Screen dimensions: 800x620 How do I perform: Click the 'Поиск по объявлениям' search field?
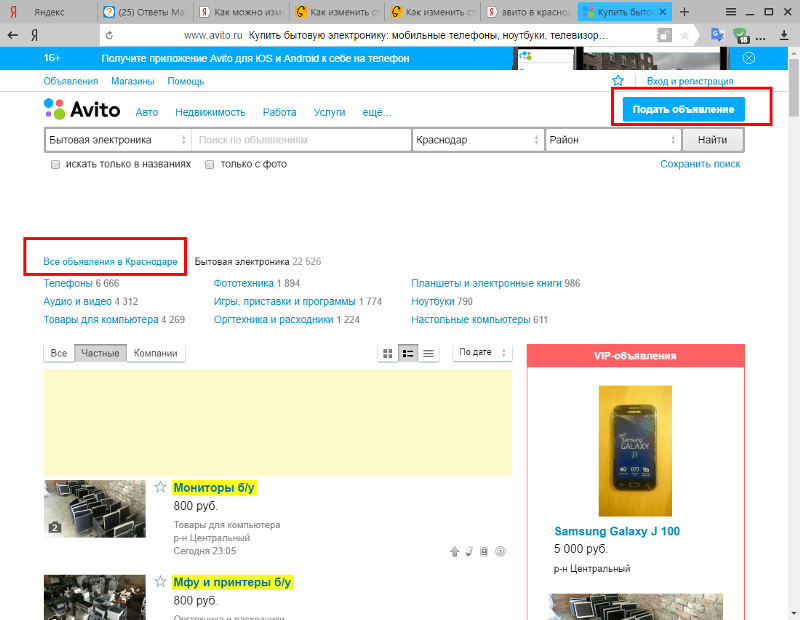(x=301, y=140)
